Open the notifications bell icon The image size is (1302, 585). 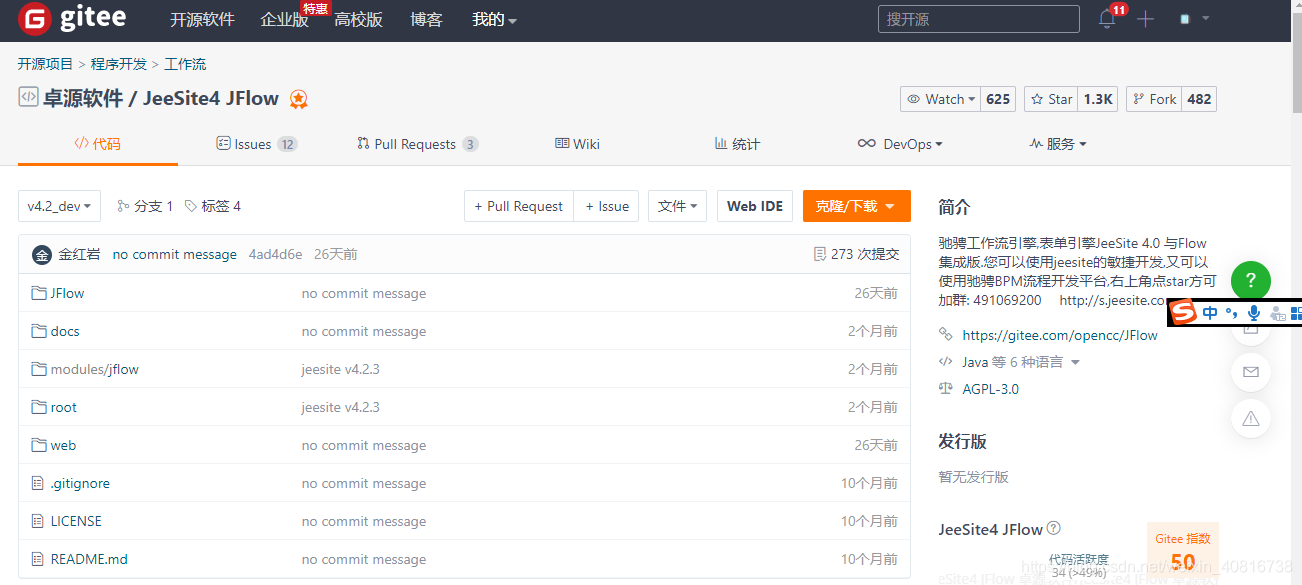coord(1107,19)
